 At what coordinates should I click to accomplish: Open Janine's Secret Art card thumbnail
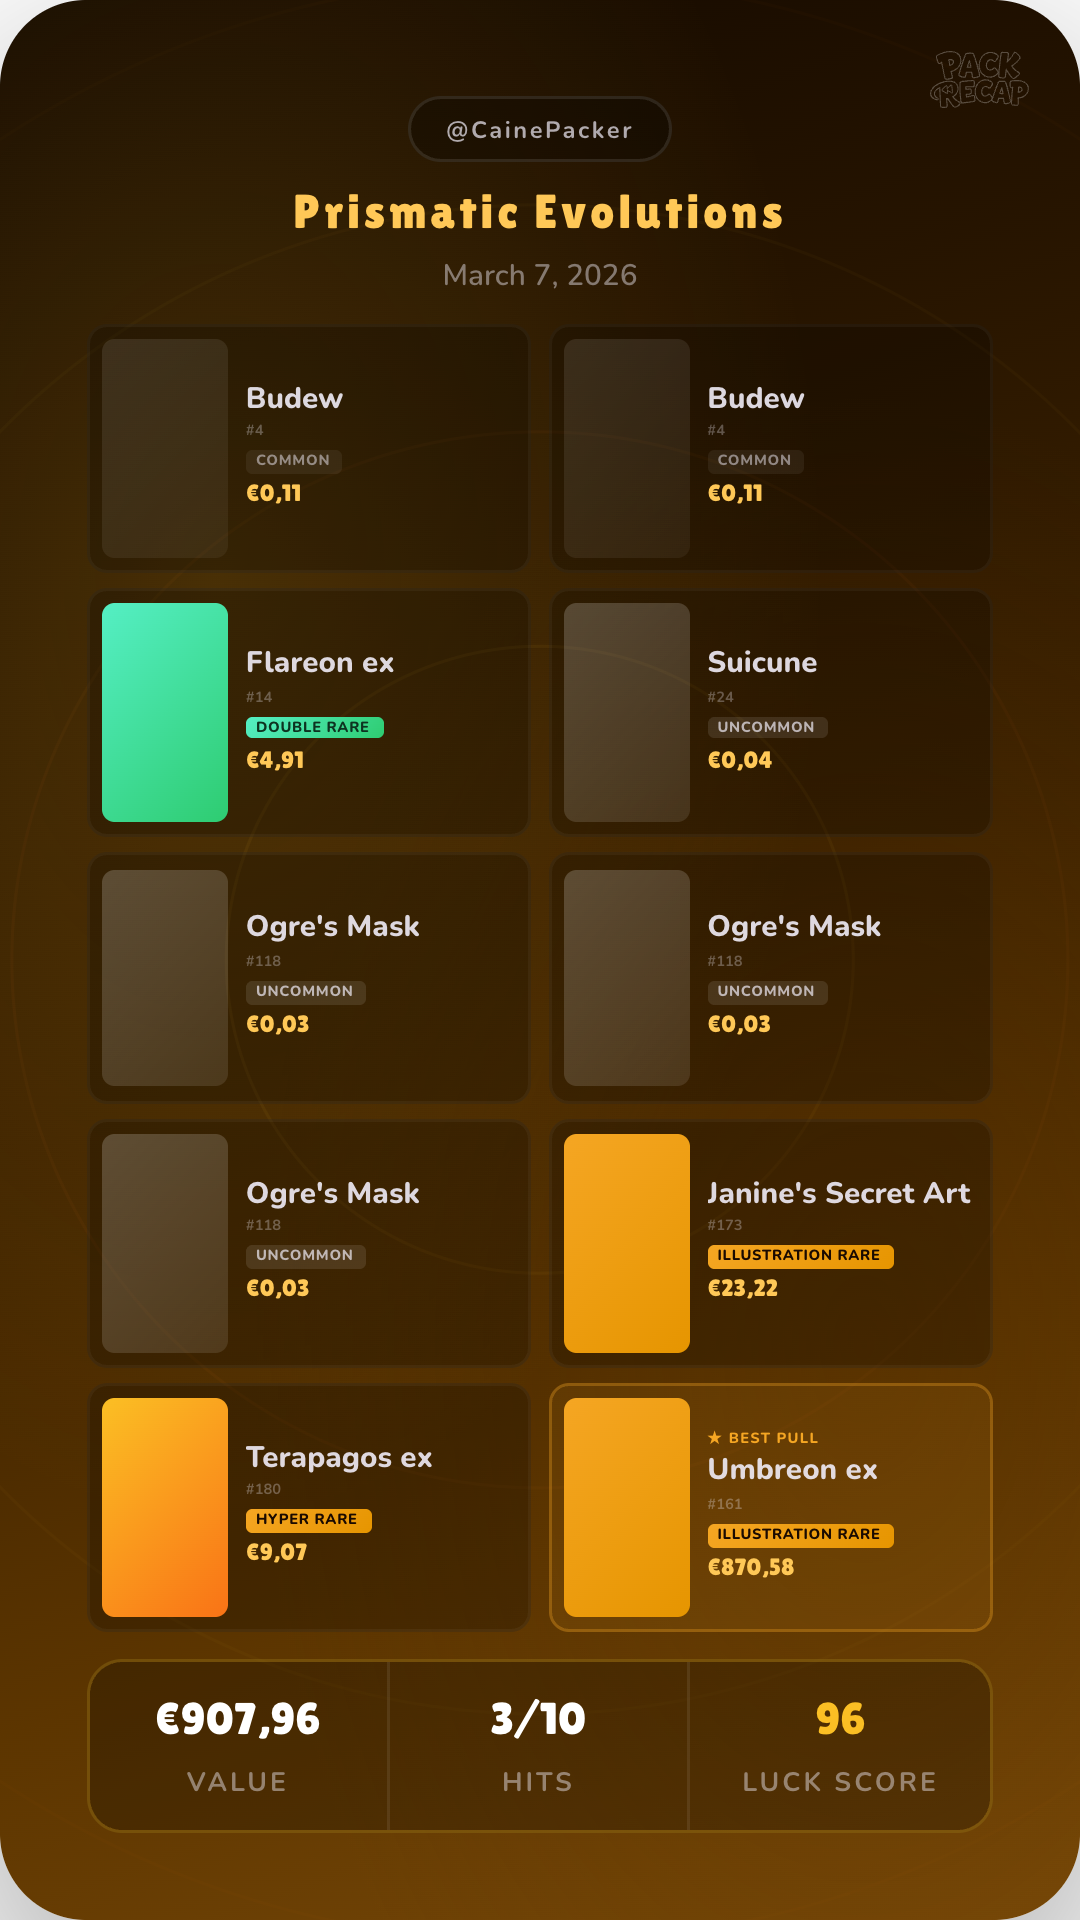pos(627,1243)
